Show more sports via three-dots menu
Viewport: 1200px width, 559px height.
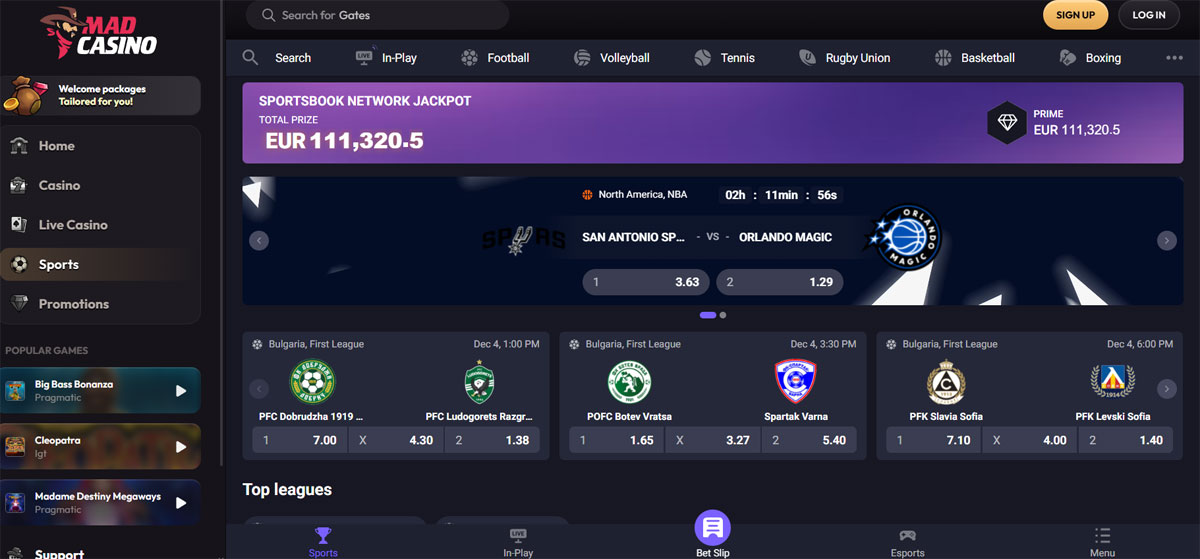[x=1174, y=58]
